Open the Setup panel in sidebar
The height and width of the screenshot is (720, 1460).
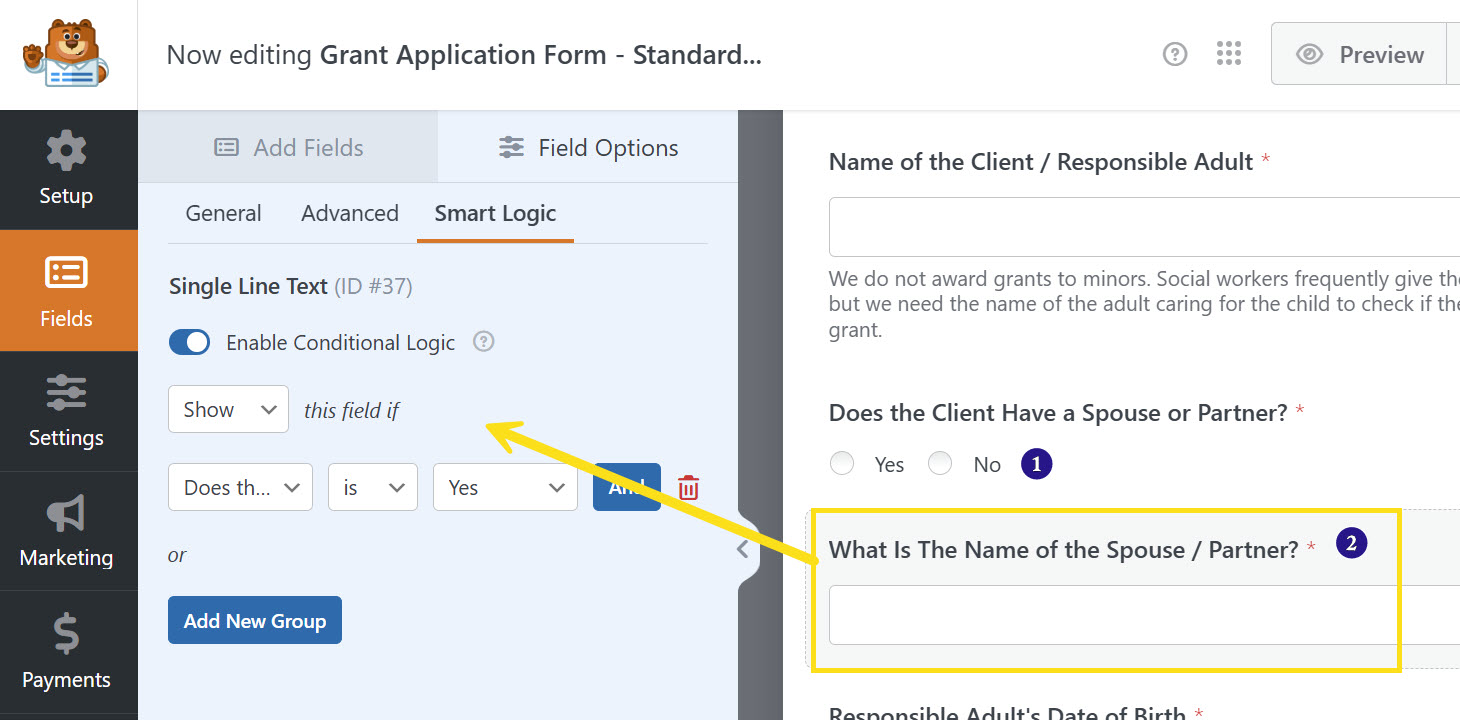(x=66, y=169)
